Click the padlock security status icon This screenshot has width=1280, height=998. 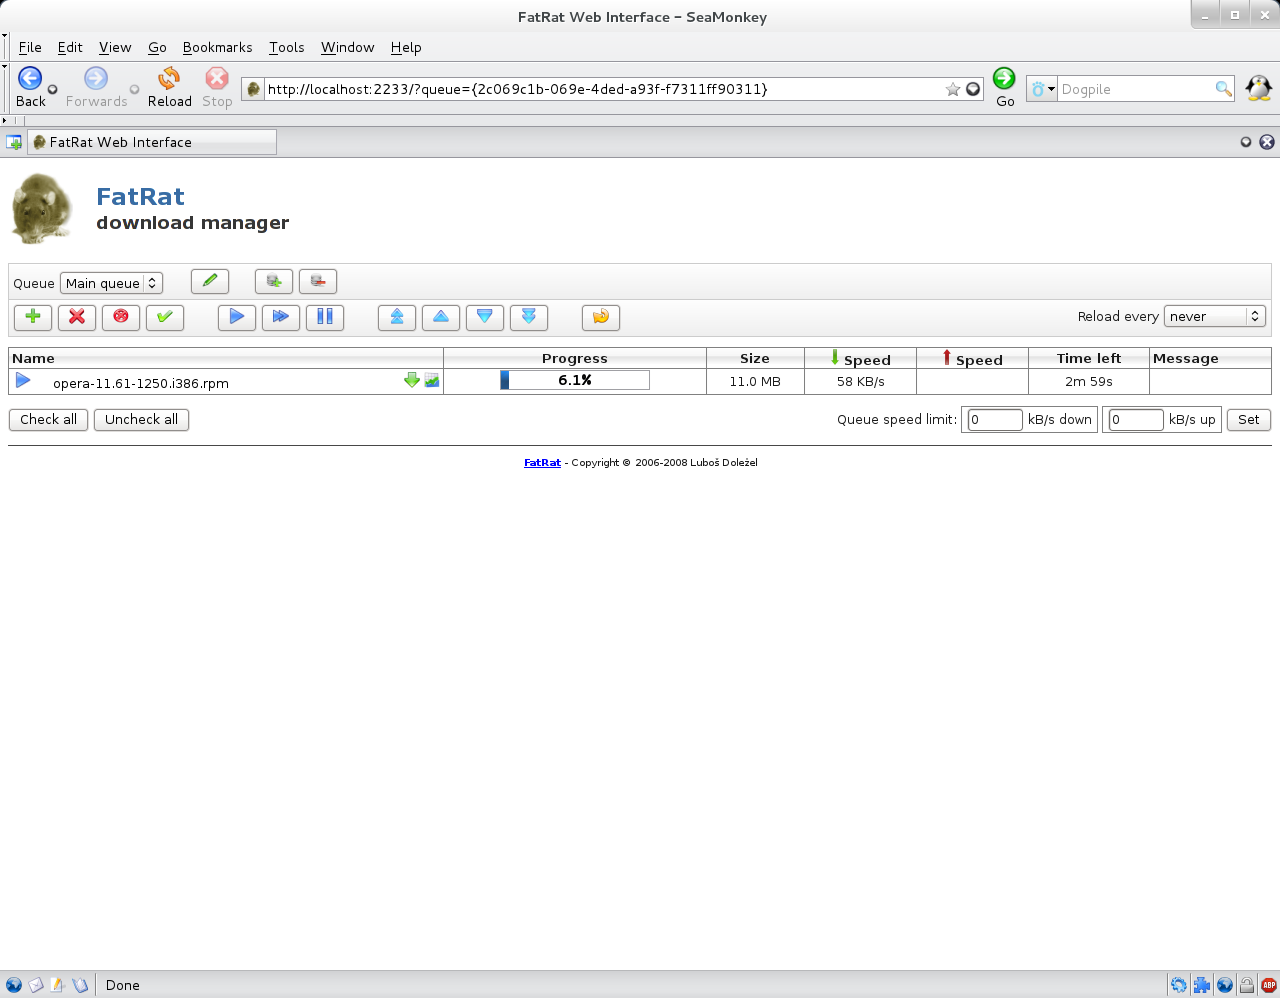point(1247,985)
